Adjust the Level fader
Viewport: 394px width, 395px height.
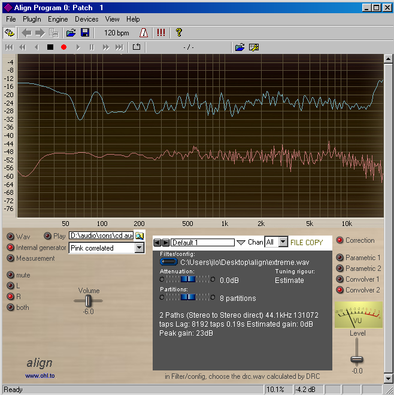(357, 359)
